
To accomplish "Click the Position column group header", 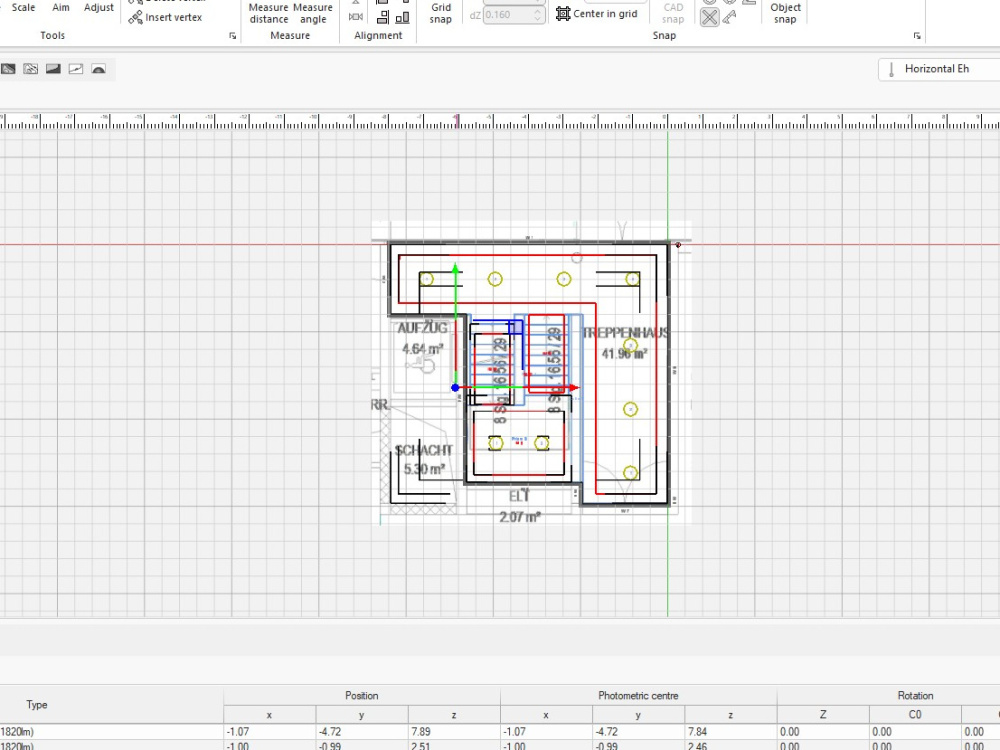I will click(362, 696).
